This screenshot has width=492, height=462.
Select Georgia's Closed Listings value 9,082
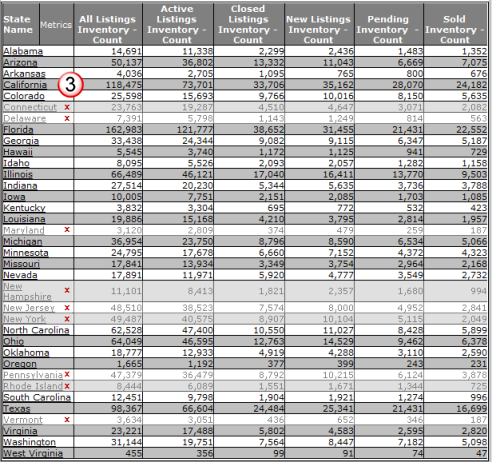pyautogui.click(x=271, y=141)
